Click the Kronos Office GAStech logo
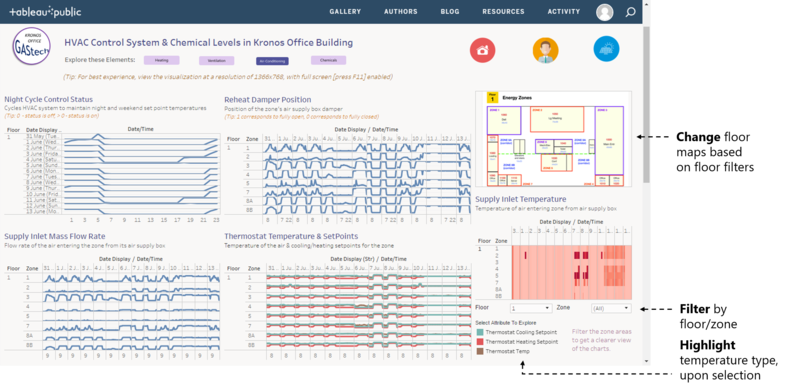This screenshot has width=800, height=390. click(x=32, y=46)
